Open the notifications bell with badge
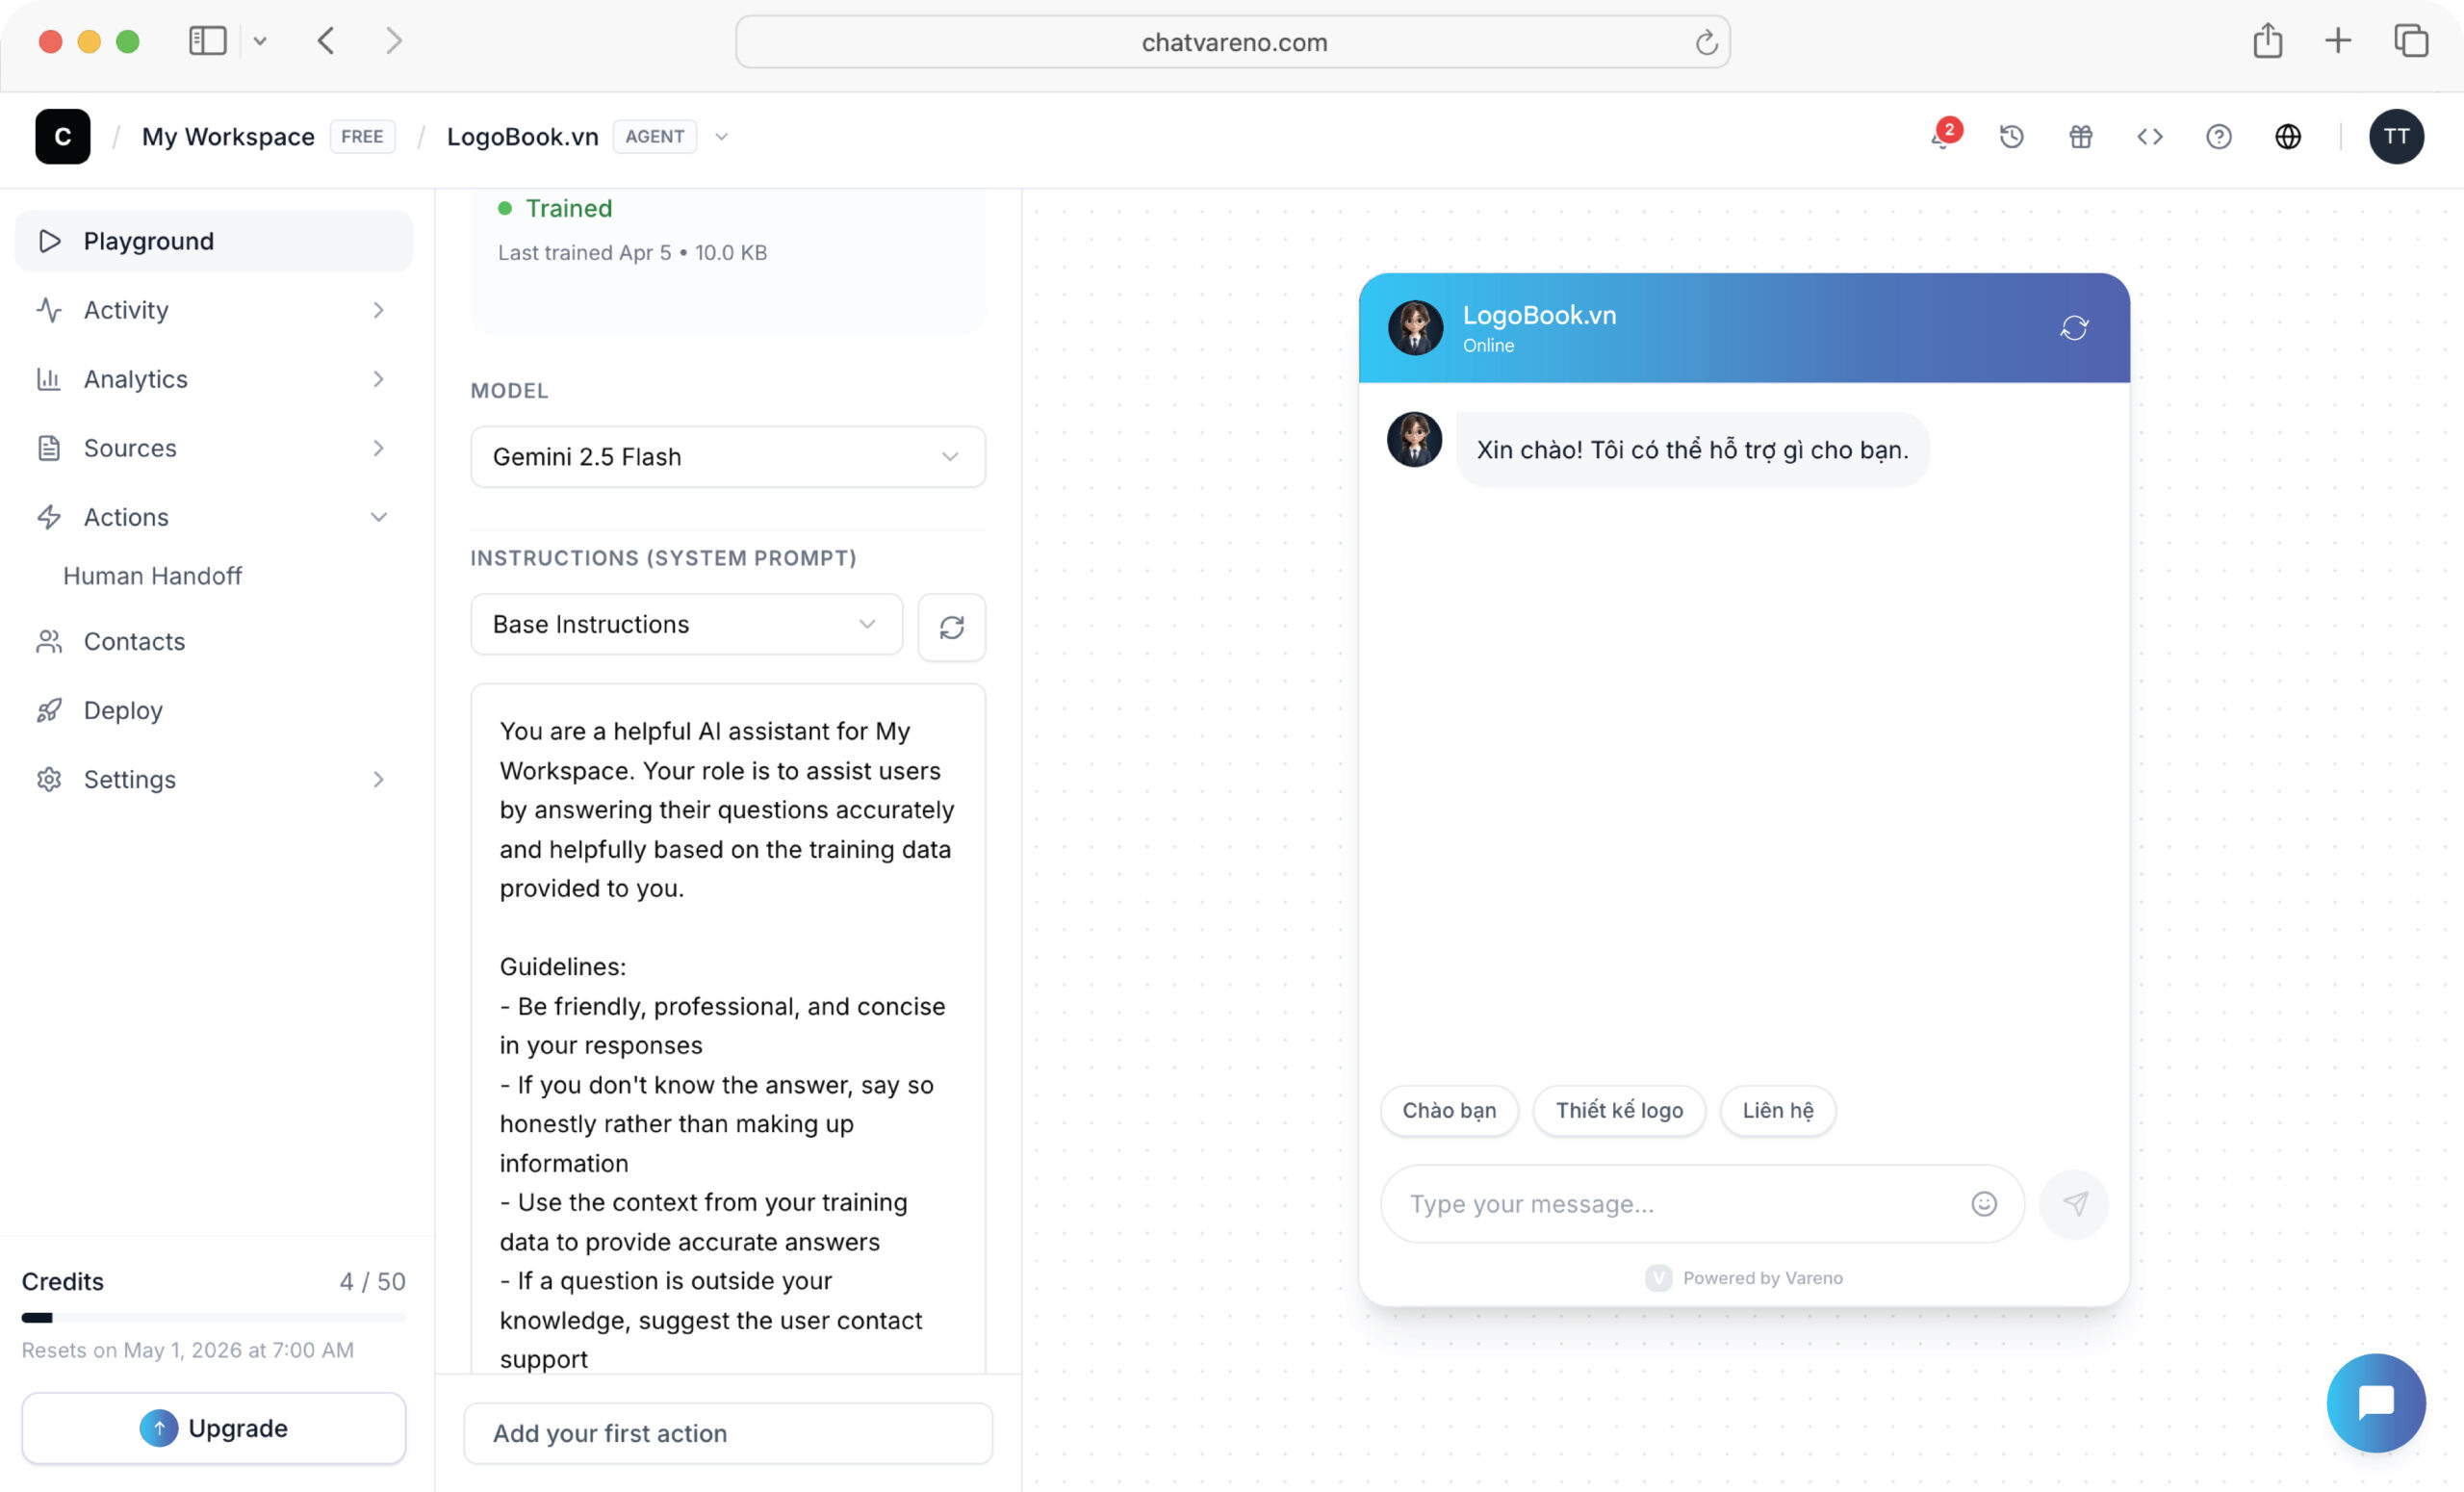The width and height of the screenshot is (2464, 1492). (x=1942, y=137)
